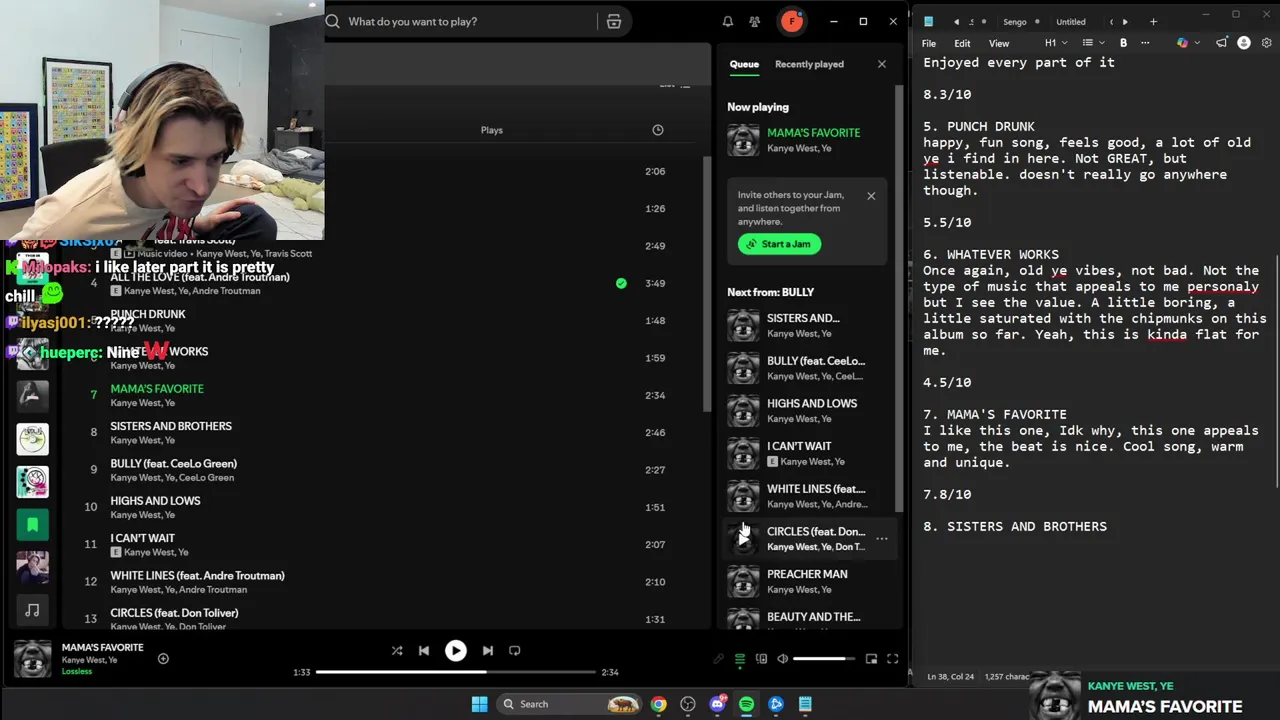Open the View menu in Notepad
The width and height of the screenshot is (1280, 720).
tap(999, 43)
